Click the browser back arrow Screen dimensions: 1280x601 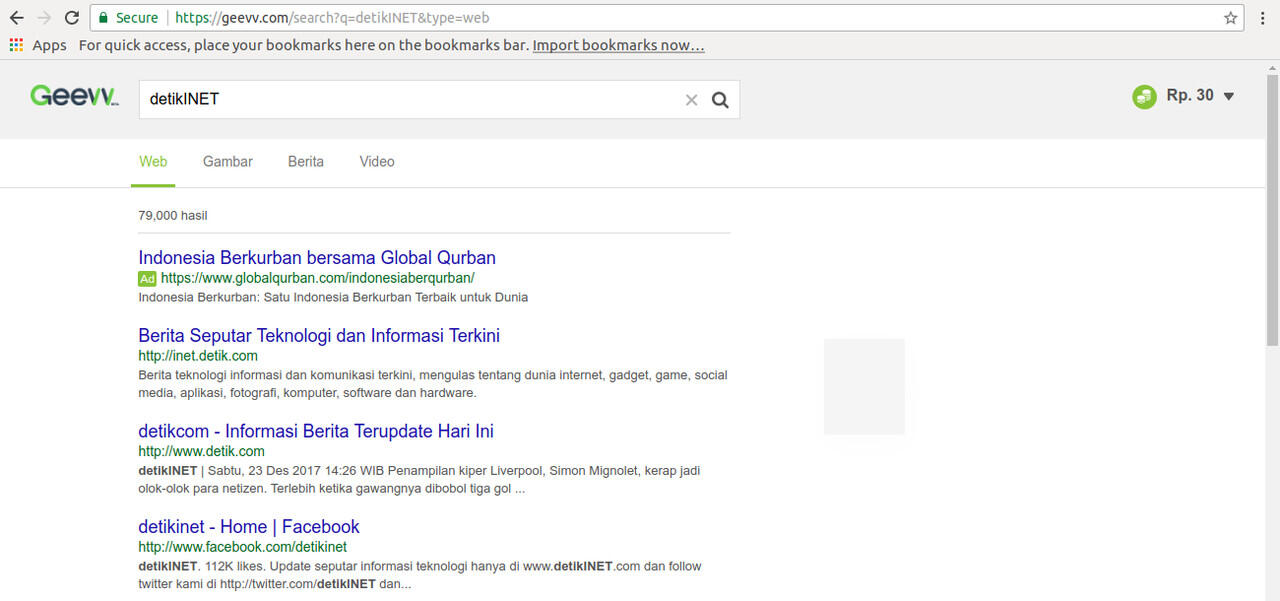pos(16,18)
